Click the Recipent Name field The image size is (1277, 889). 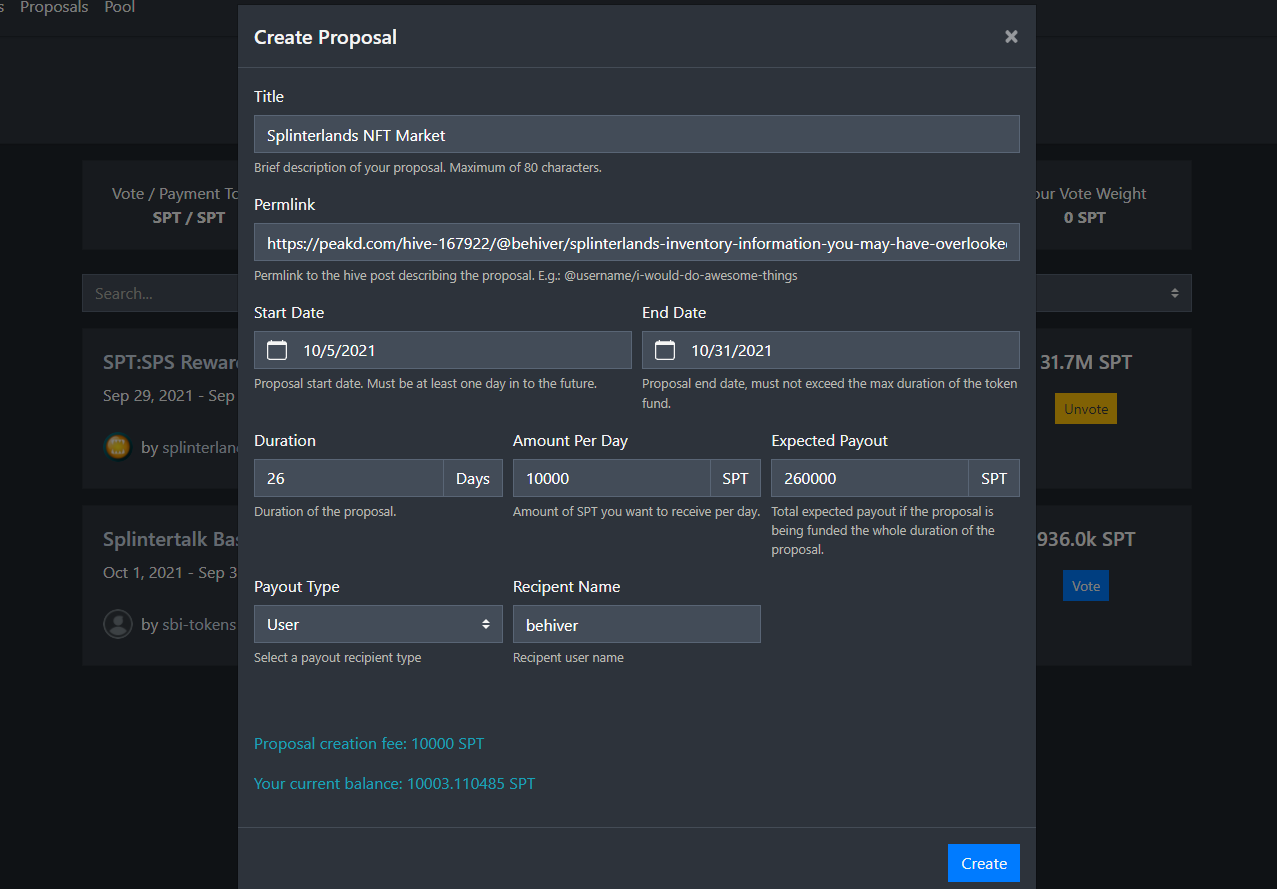point(637,624)
